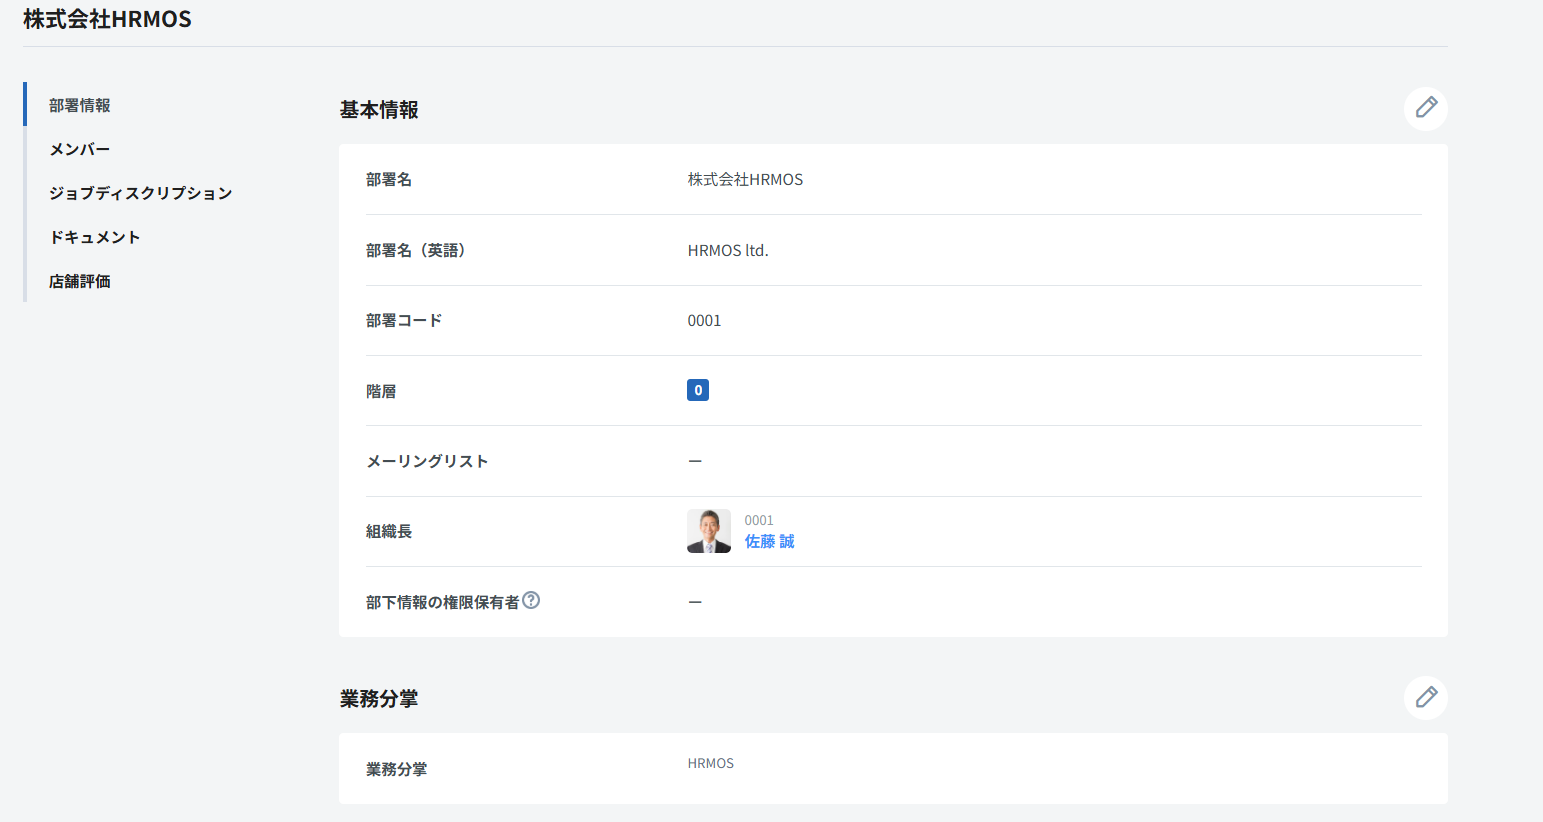Click the 業務分掌 value HRMOS

pyautogui.click(x=711, y=763)
